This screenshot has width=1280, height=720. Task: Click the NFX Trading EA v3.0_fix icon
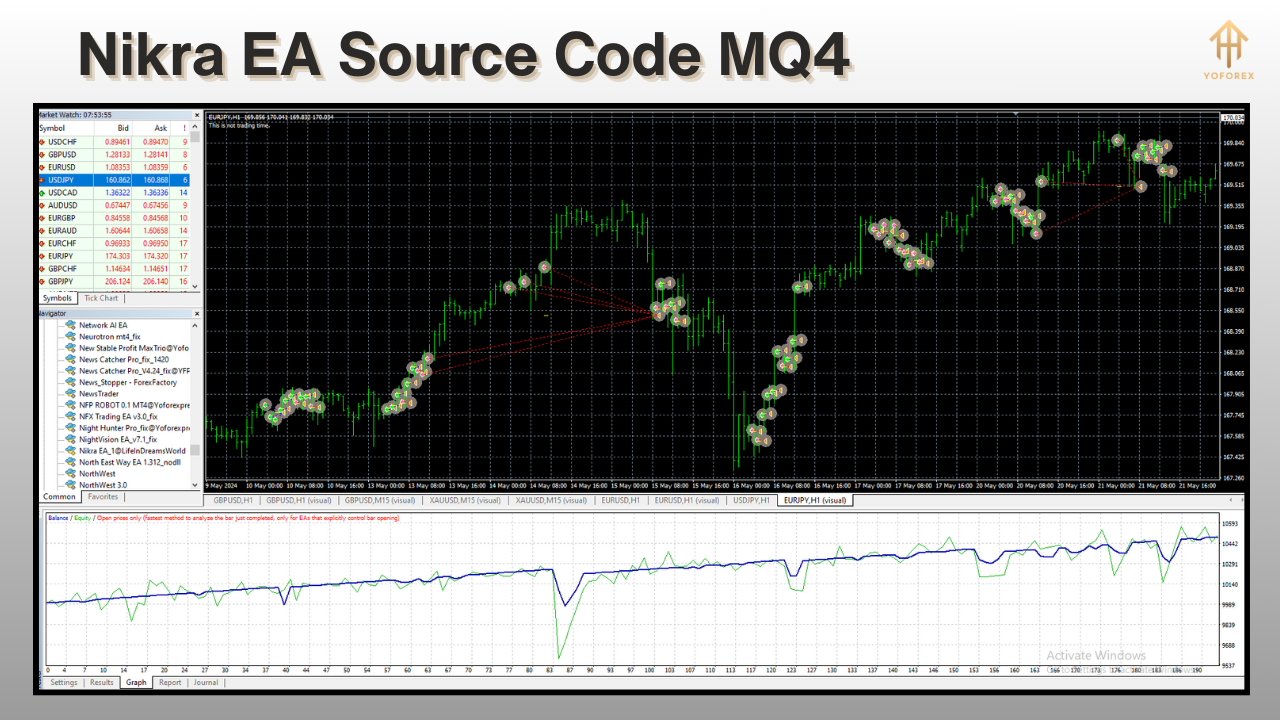[x=71, y=416]
